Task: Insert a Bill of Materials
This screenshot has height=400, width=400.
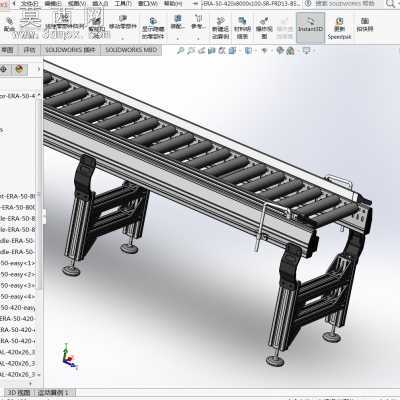Action: (x=242, y=28)
